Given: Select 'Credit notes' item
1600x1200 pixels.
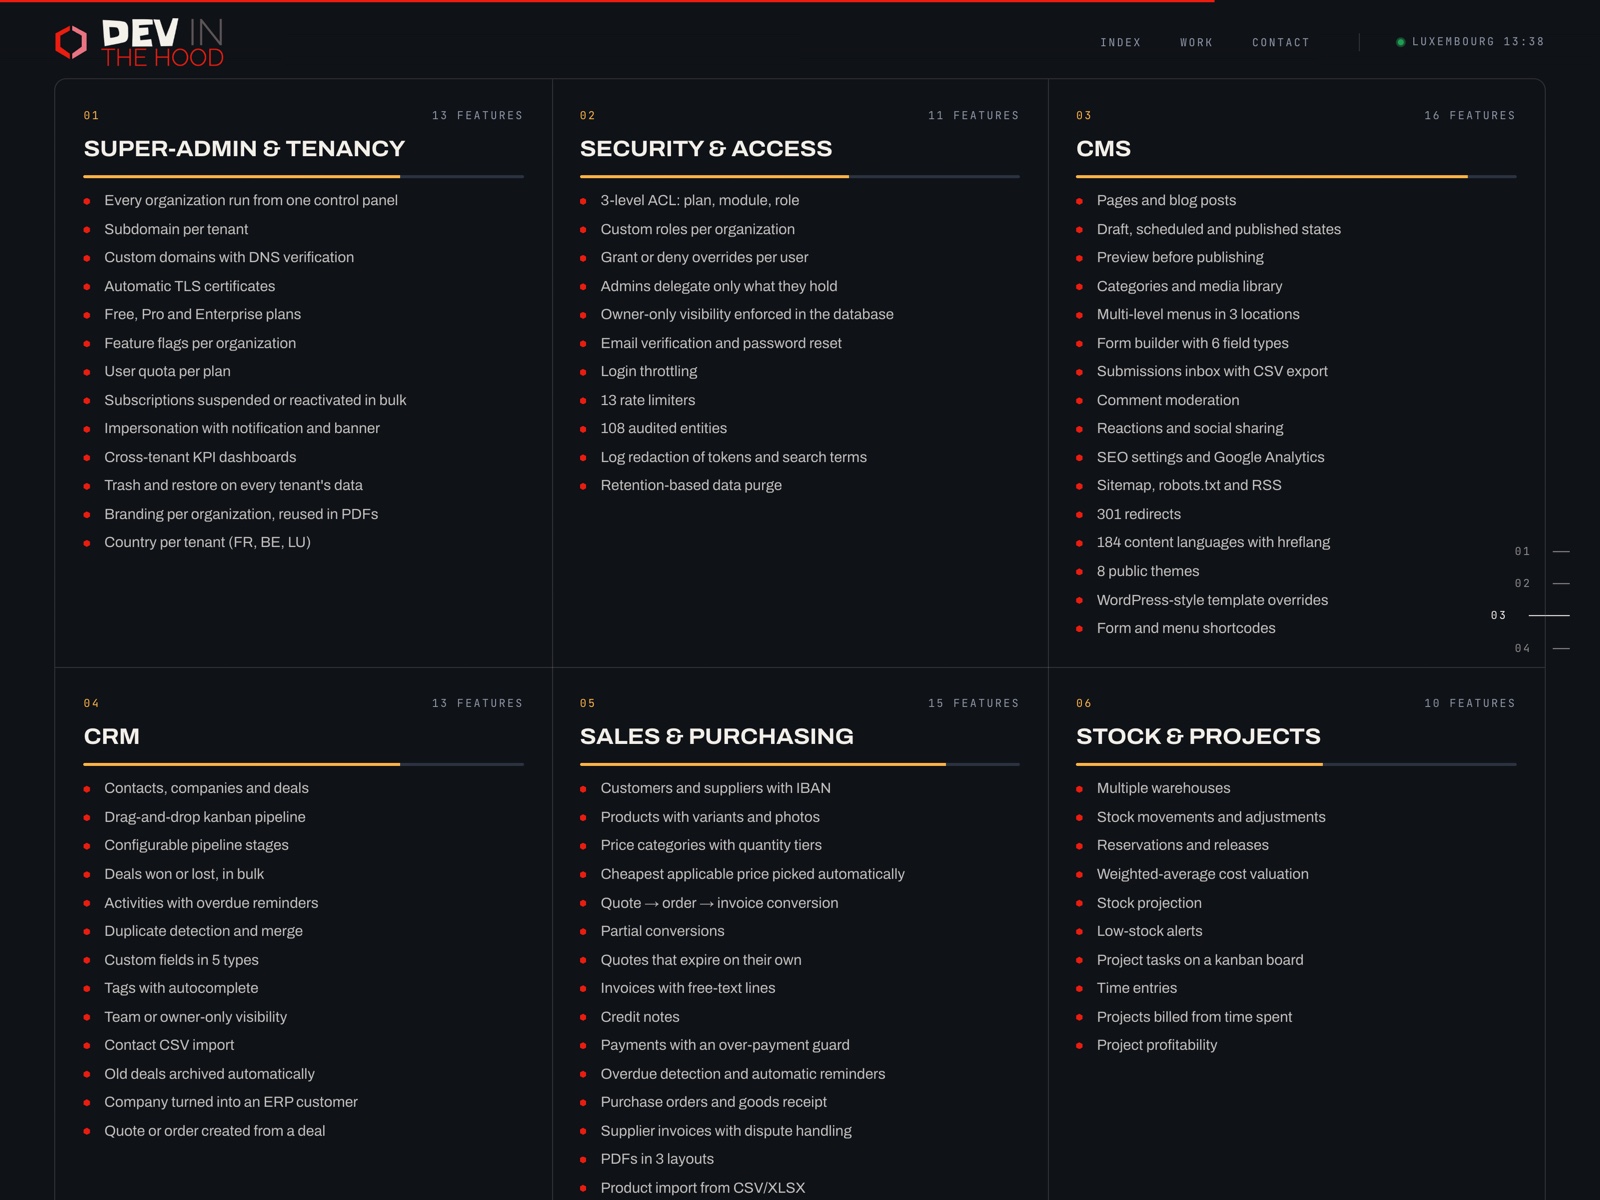Looking at the screenshot, I should (x=640, y=1017).
